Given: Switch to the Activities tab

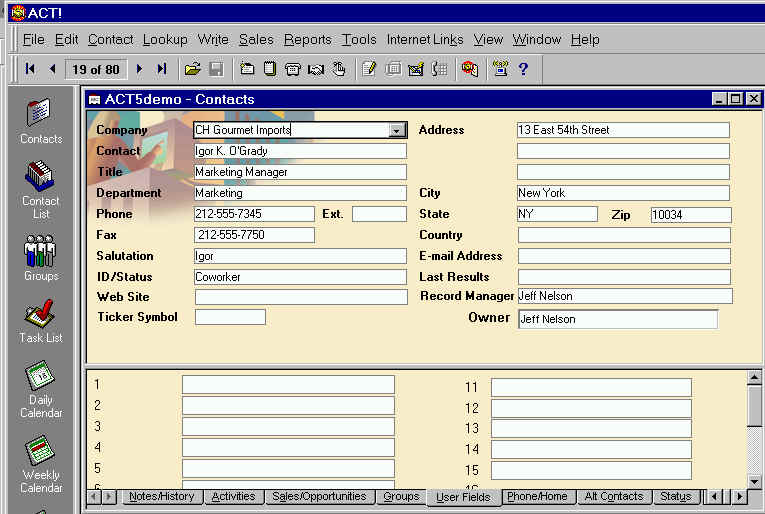Looking at the screenshot, I should point(234,496).
